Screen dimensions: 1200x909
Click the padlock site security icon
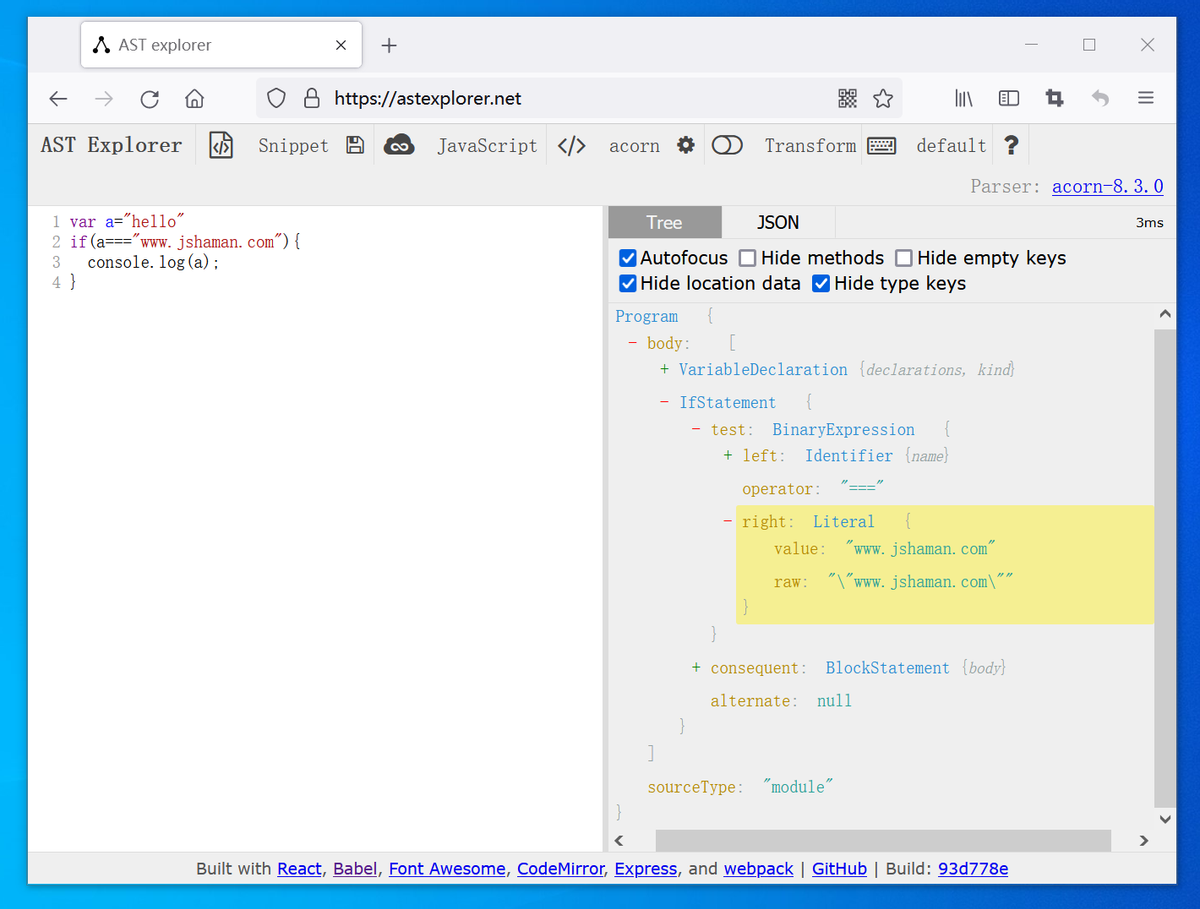point(312,98)
